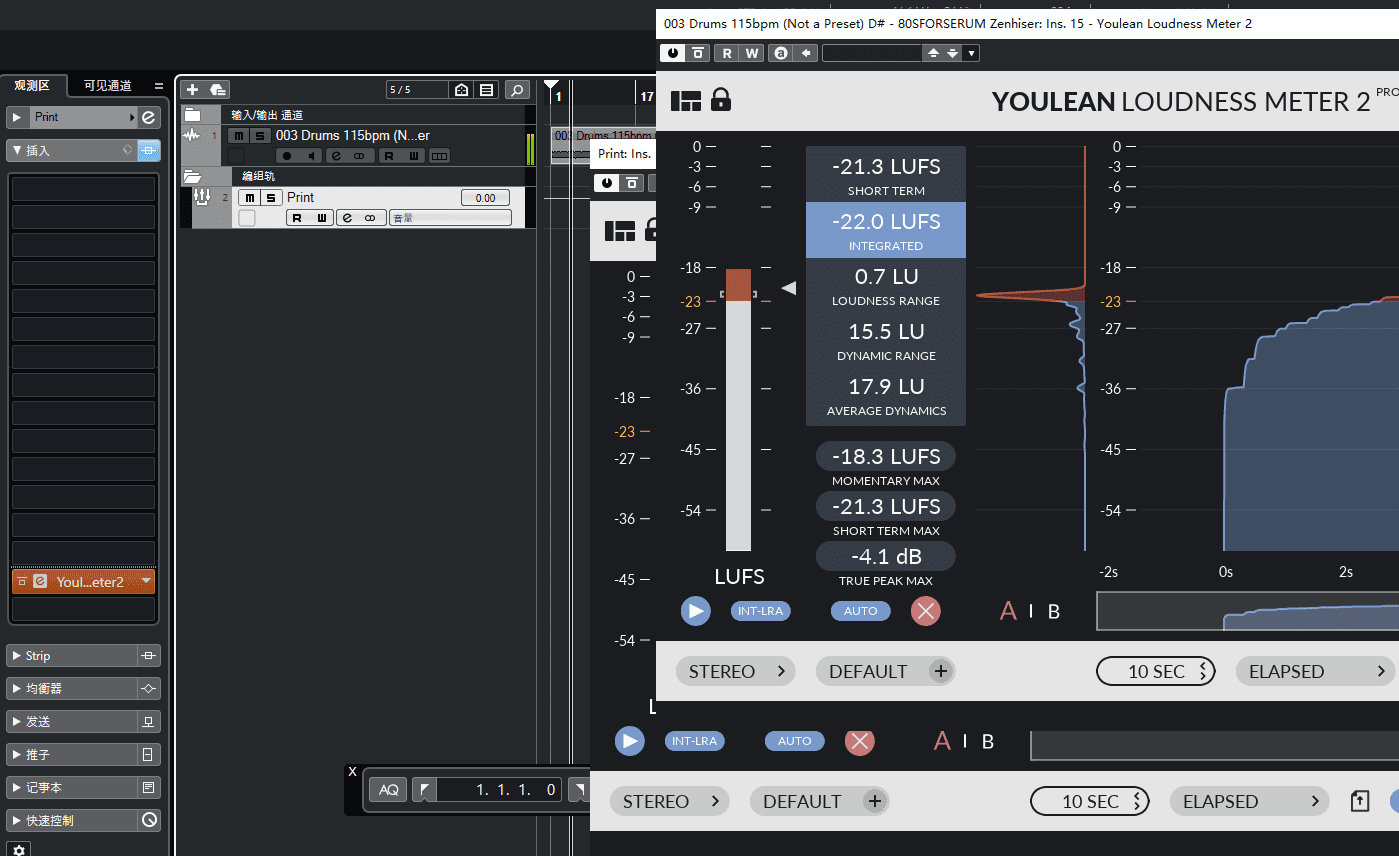Screen dimensions: 1399x856
Task: Click the True Peak Max -4.1 dB value
Action: [886, 556]
